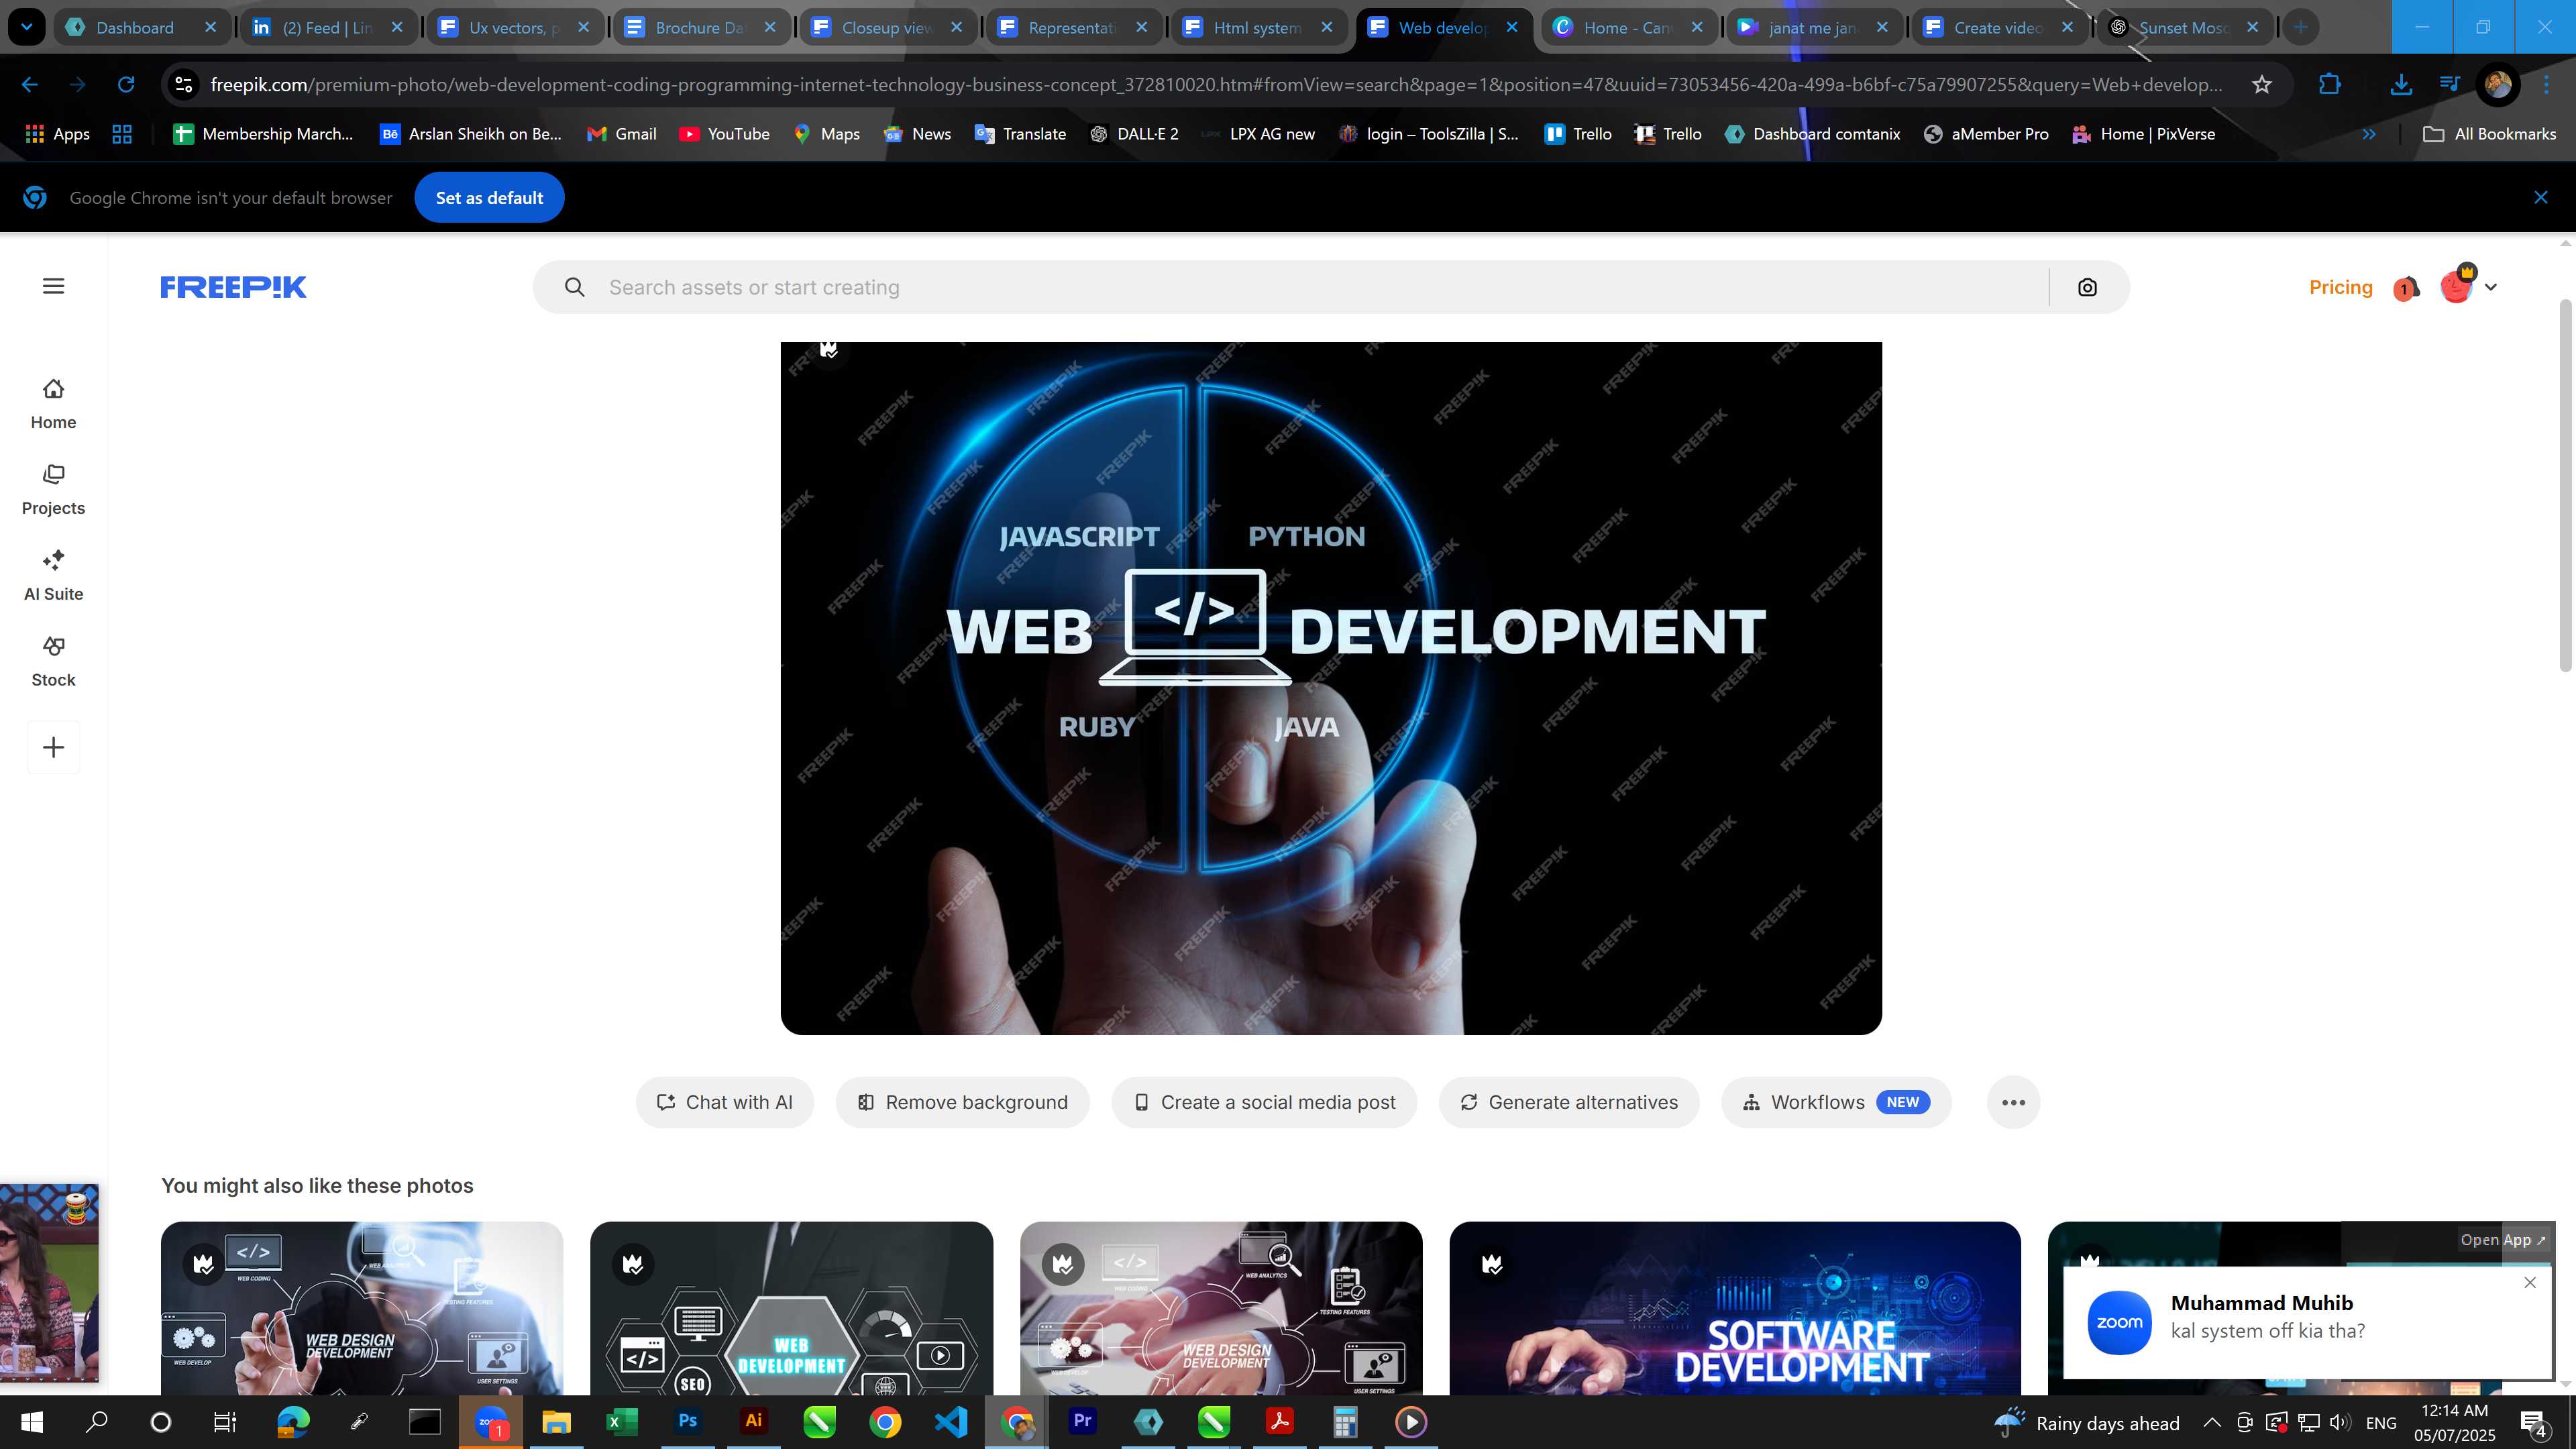
Task: Show hidden system tray icons
Action: click(x=2212, y=1422)
